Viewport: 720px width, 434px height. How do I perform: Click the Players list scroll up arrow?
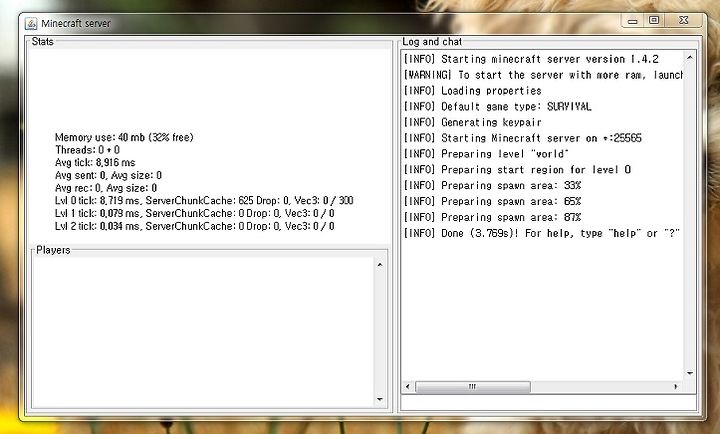tap(380, 265)
